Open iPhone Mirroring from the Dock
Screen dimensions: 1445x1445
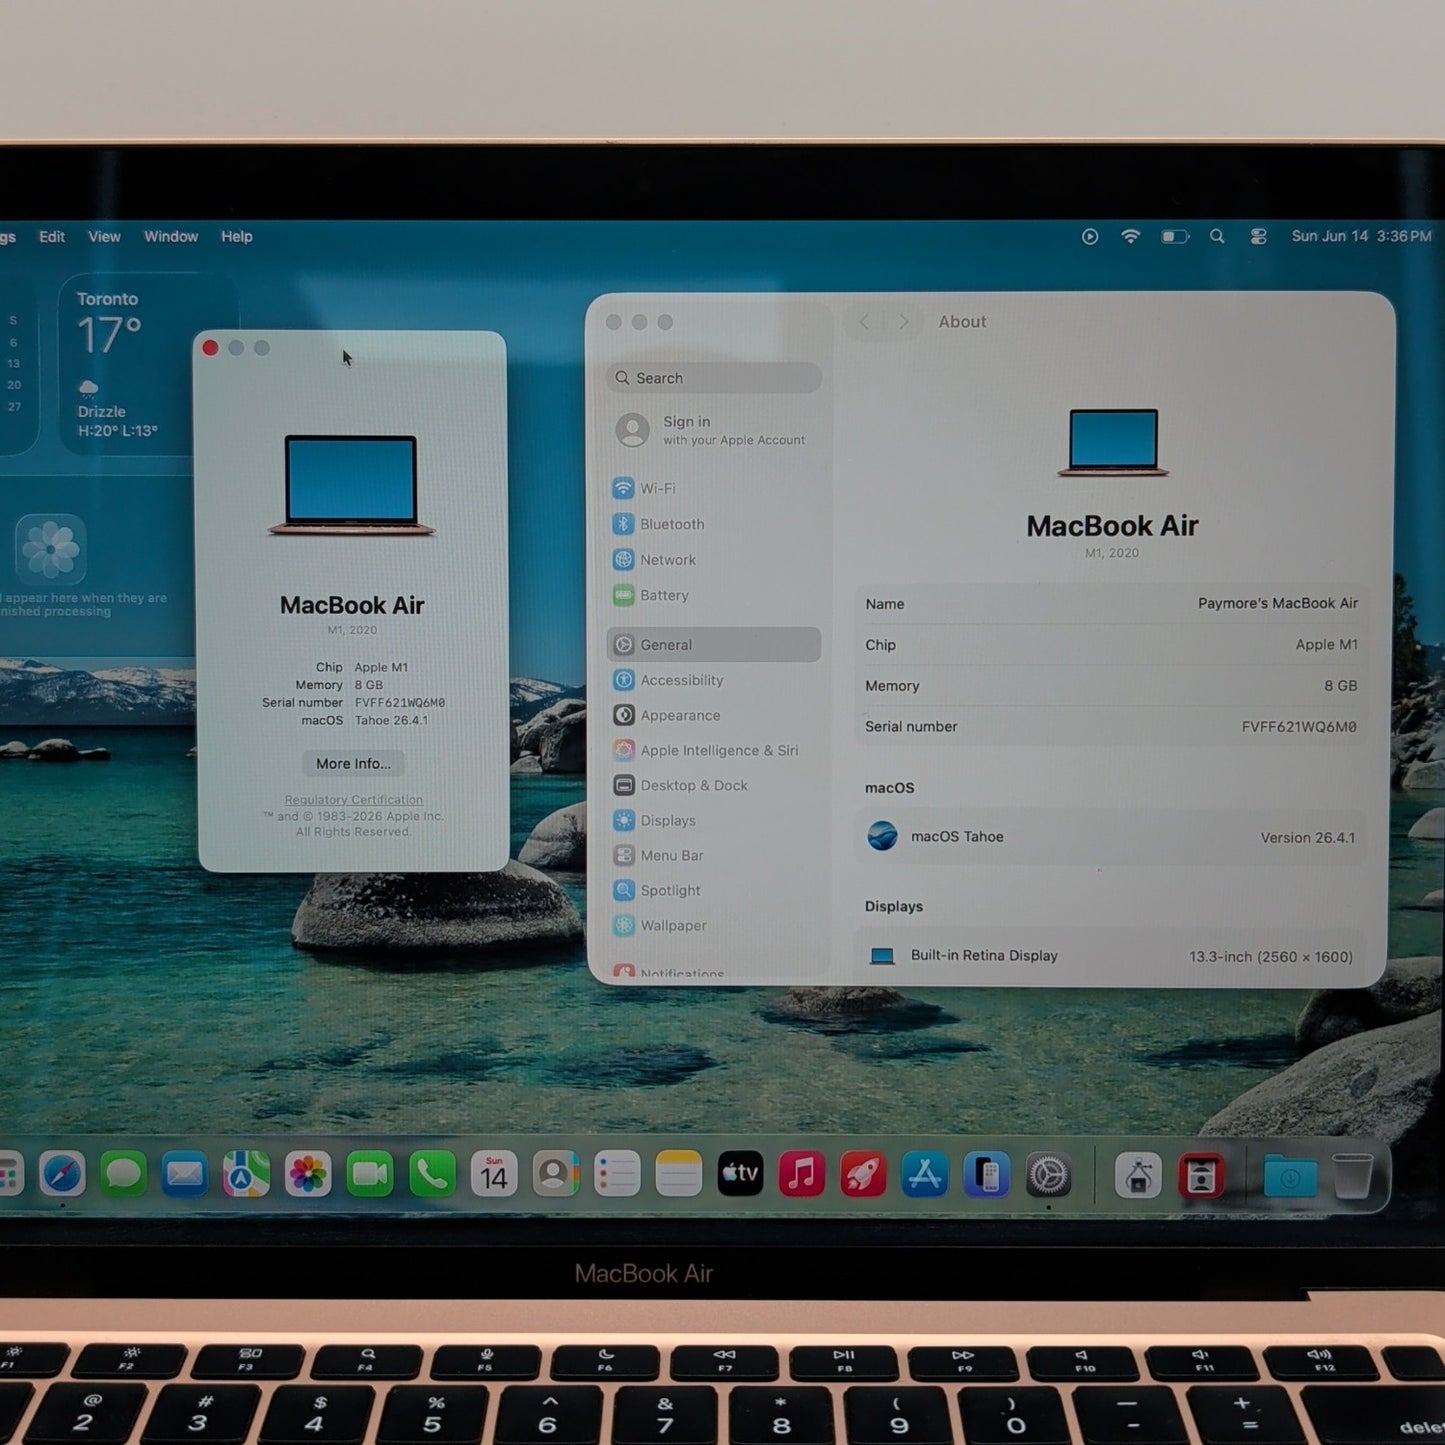(x=987, y=1174)
